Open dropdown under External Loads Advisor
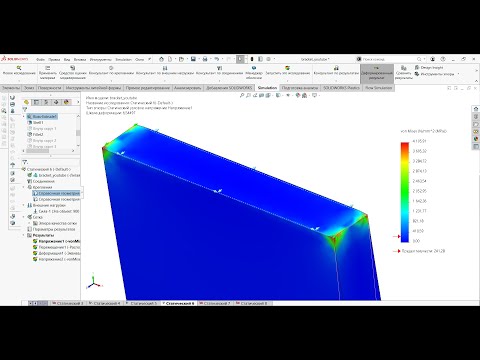 pos(165,80)
